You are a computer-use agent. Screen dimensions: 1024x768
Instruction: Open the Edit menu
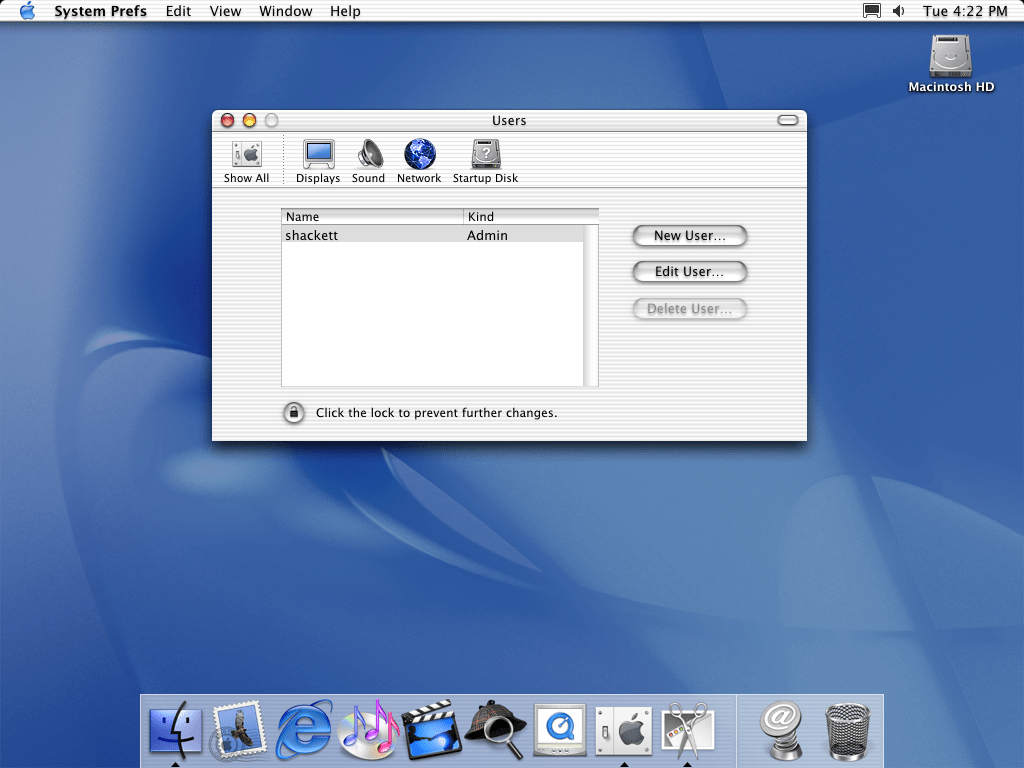pyautogui.click(x=179, y=11)
